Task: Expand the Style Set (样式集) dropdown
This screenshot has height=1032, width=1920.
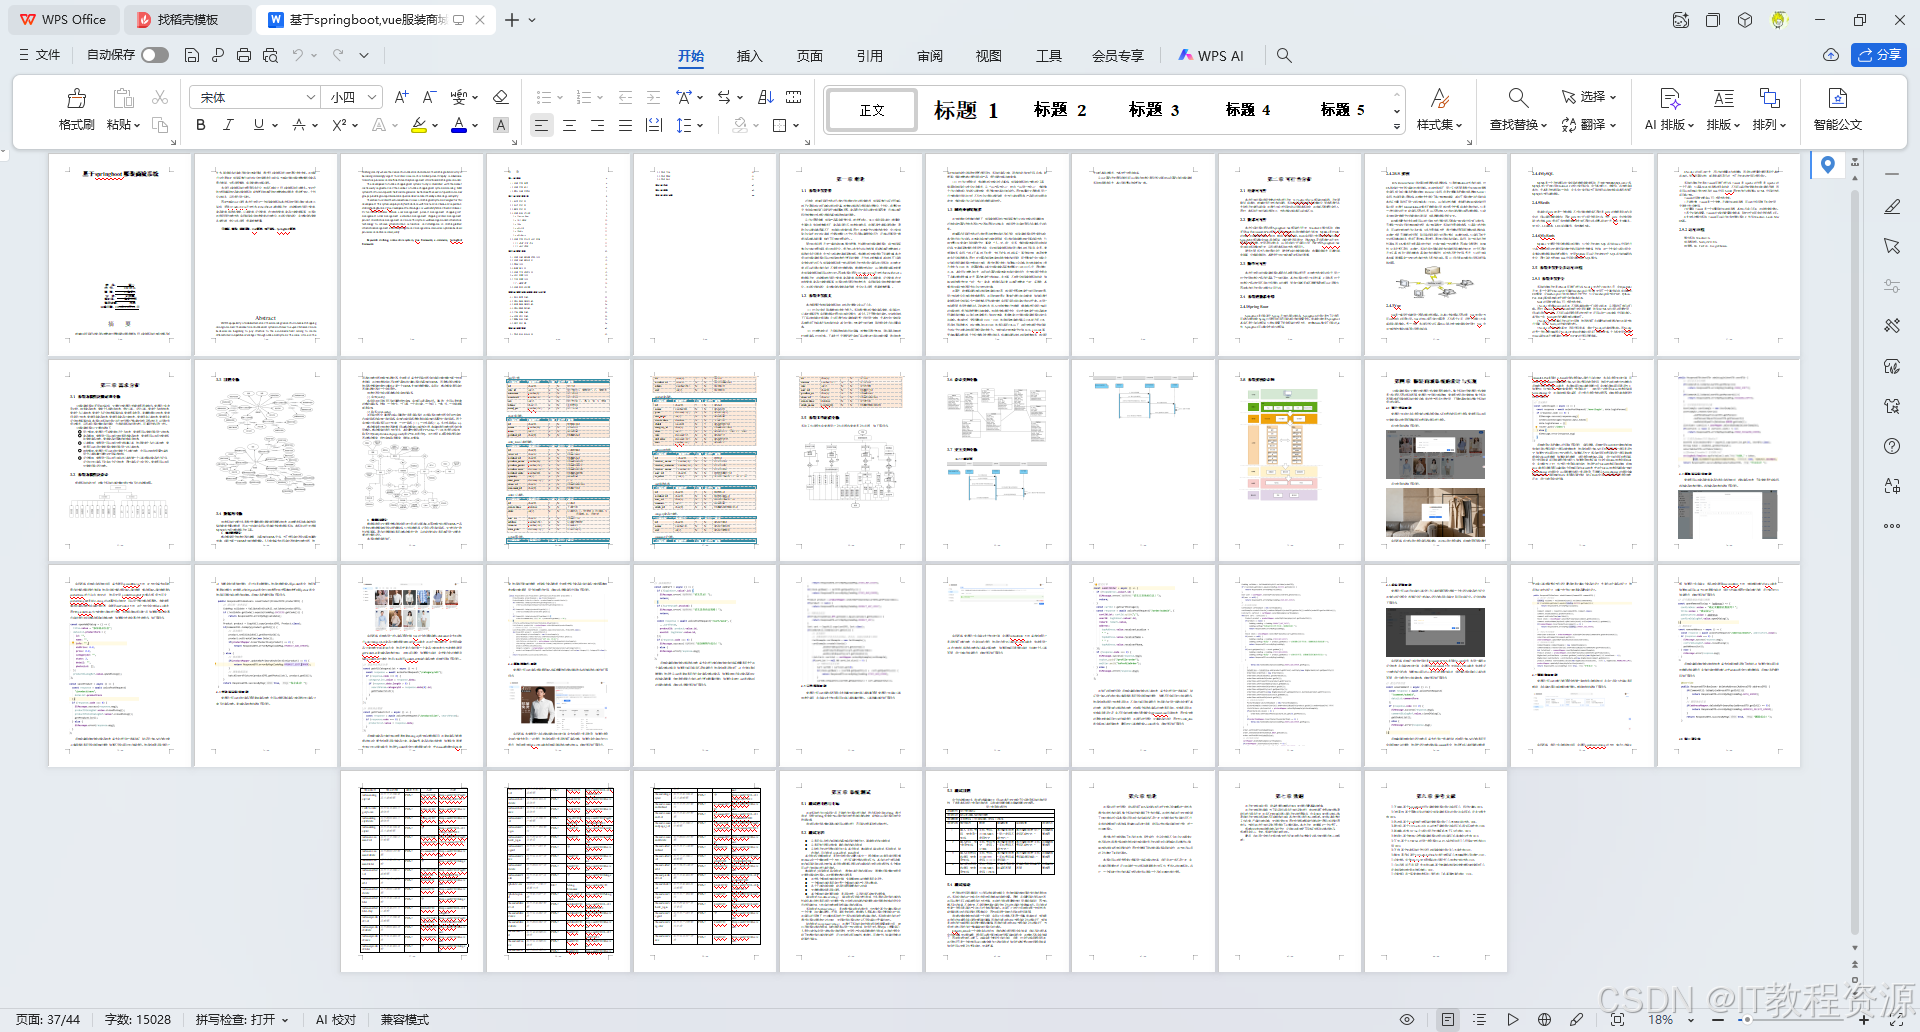Action: tap(1440, 125)
